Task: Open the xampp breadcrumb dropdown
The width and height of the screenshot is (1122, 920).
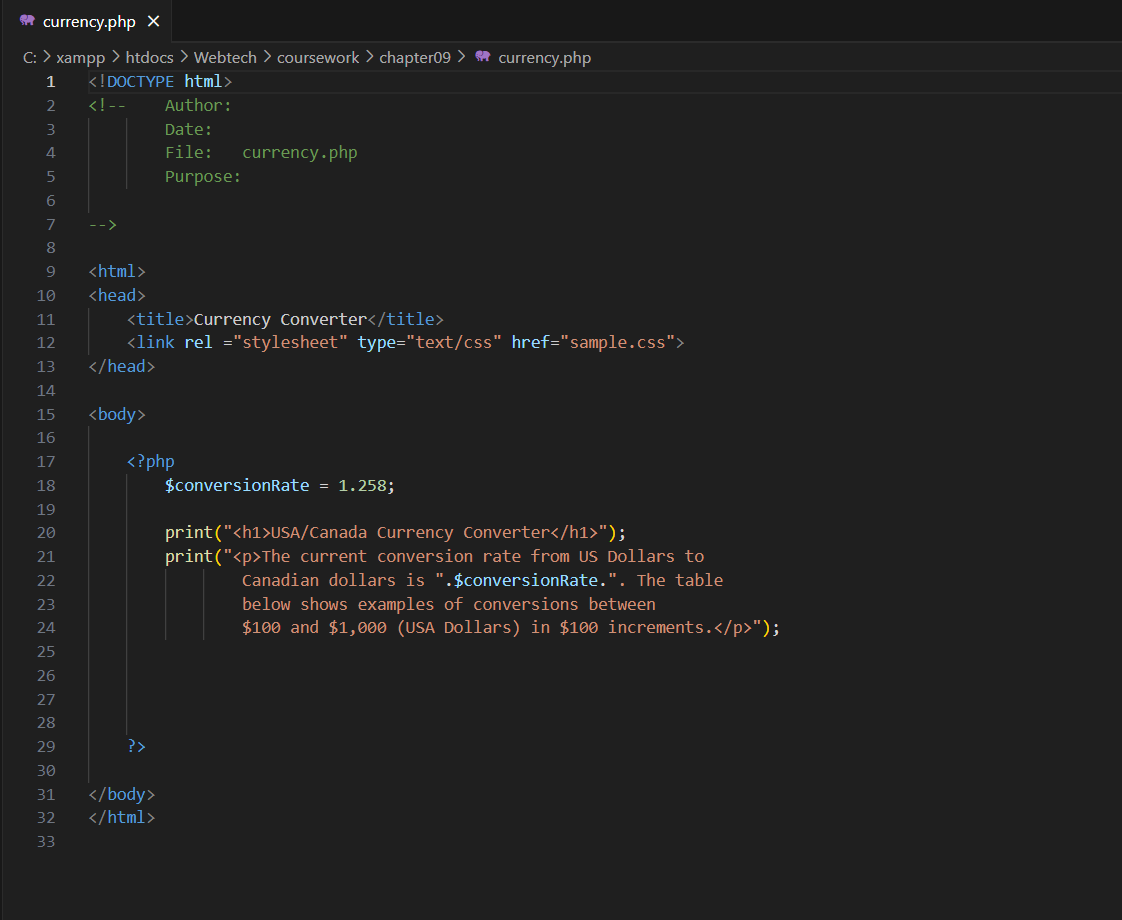Action: [x=81, y=57]
